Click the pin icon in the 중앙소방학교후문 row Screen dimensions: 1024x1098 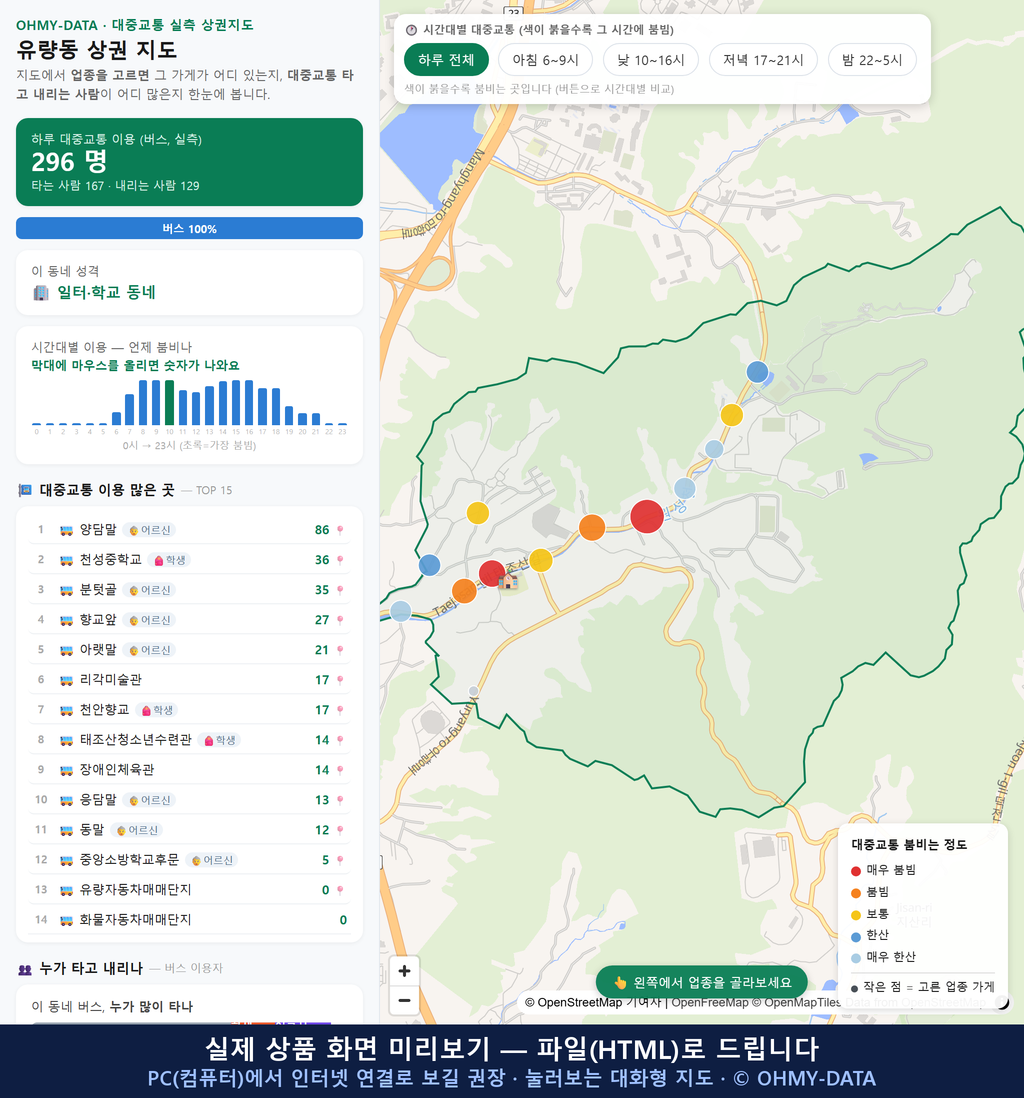pyautogui.click(x=340, y=861)
